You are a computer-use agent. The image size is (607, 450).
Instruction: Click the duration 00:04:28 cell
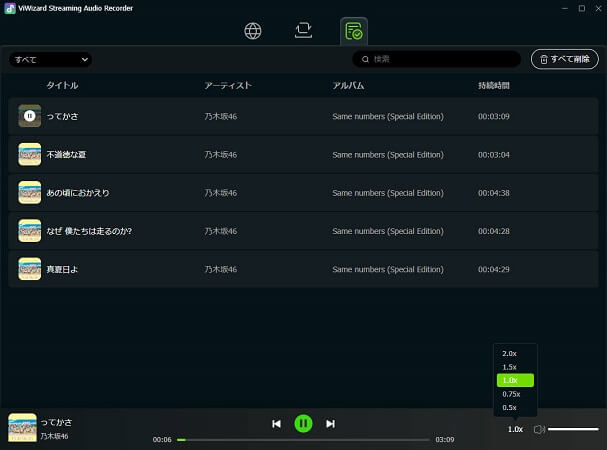494,231
